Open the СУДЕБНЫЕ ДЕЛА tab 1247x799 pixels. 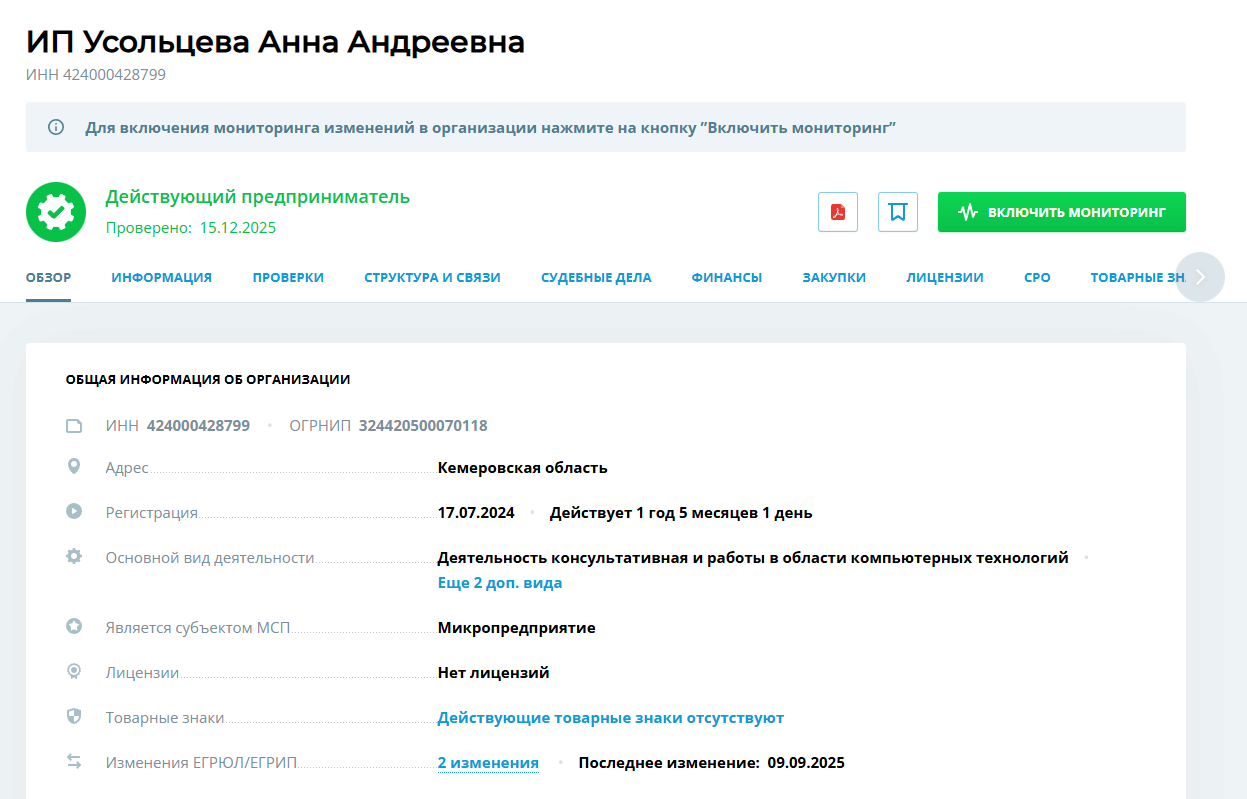pos(596,277)
